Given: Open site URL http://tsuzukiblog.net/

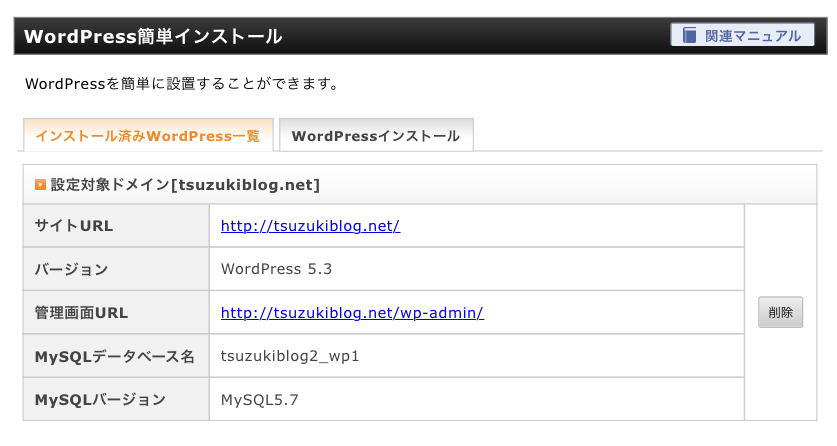Looking at the screenshot, I should pyautogui.click(x=310, y=226).
